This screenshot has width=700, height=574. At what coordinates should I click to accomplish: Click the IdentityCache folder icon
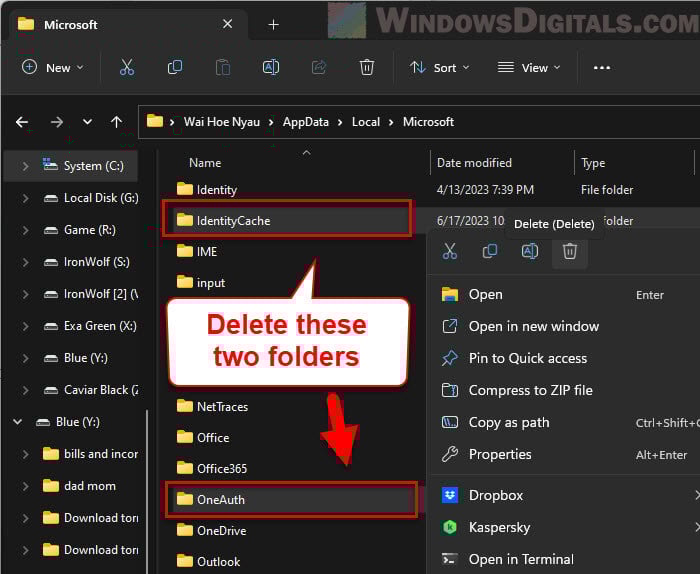(184, 220)
